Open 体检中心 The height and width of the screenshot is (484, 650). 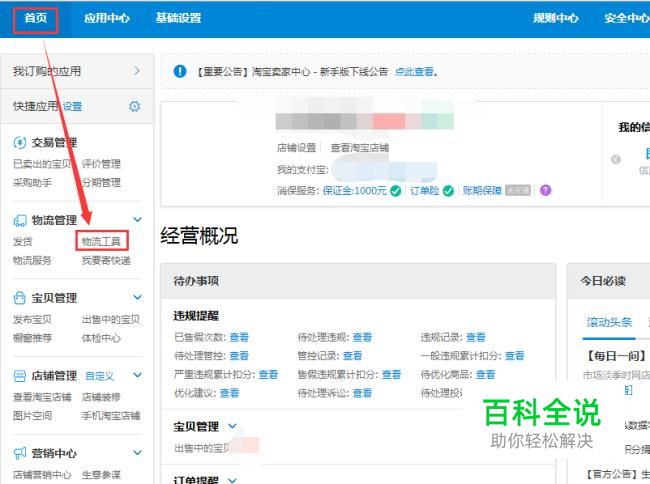[101, 338]
